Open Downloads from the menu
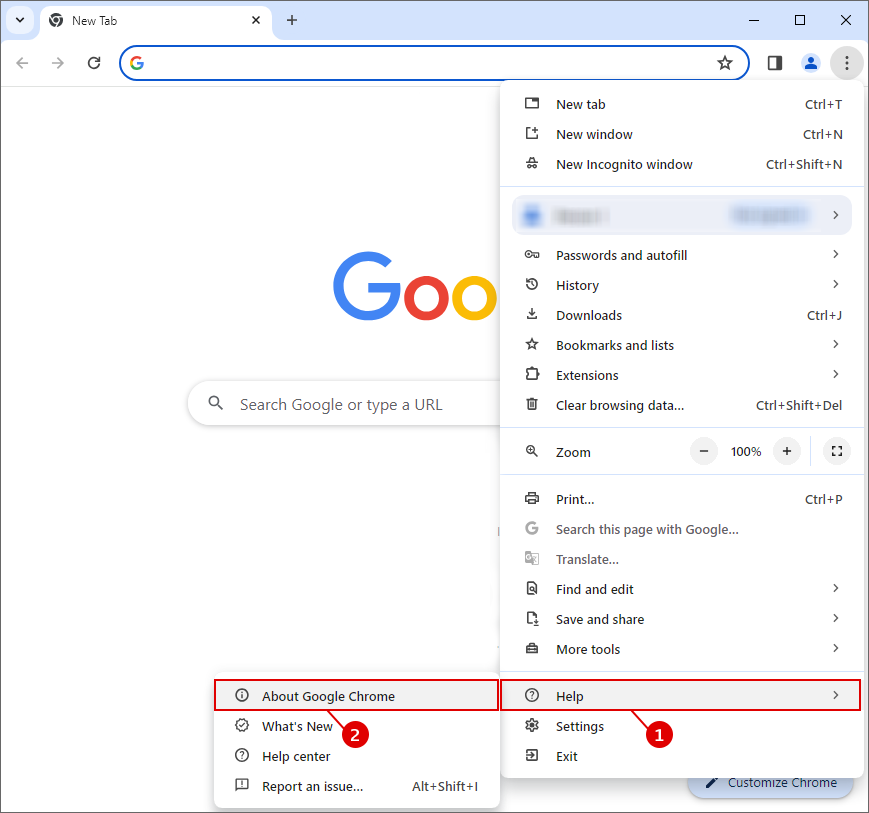This screenshot has width=869, height=813. pyautogui.click(x=683, y=315)
